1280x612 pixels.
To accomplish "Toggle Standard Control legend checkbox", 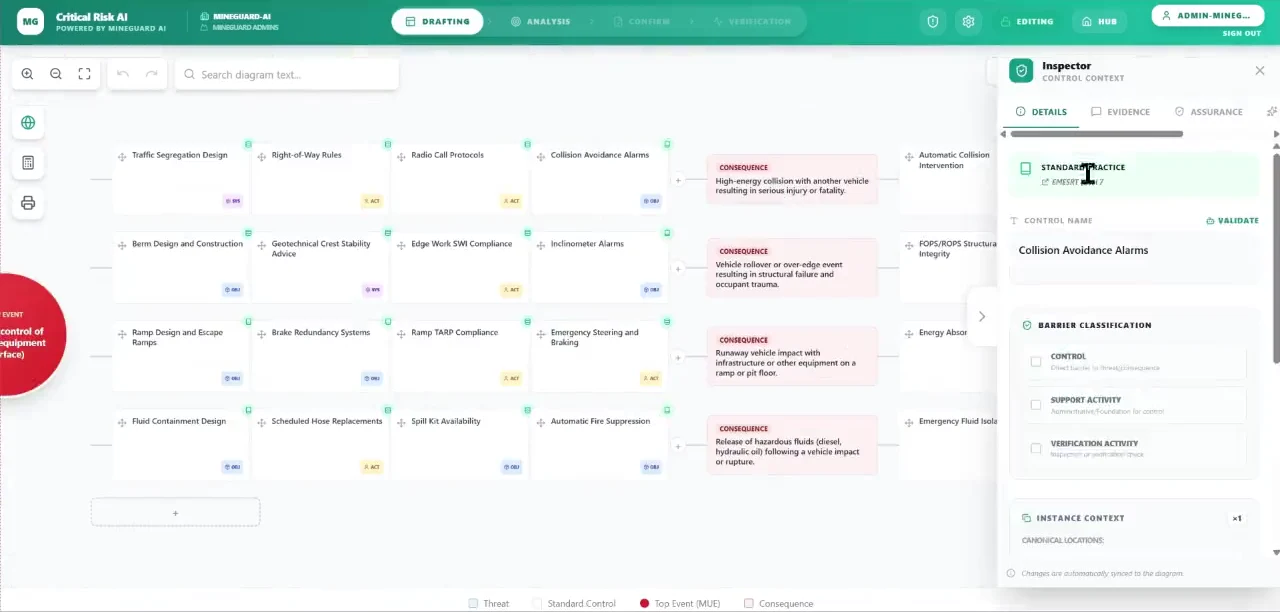I will click(x=537, y=603).
